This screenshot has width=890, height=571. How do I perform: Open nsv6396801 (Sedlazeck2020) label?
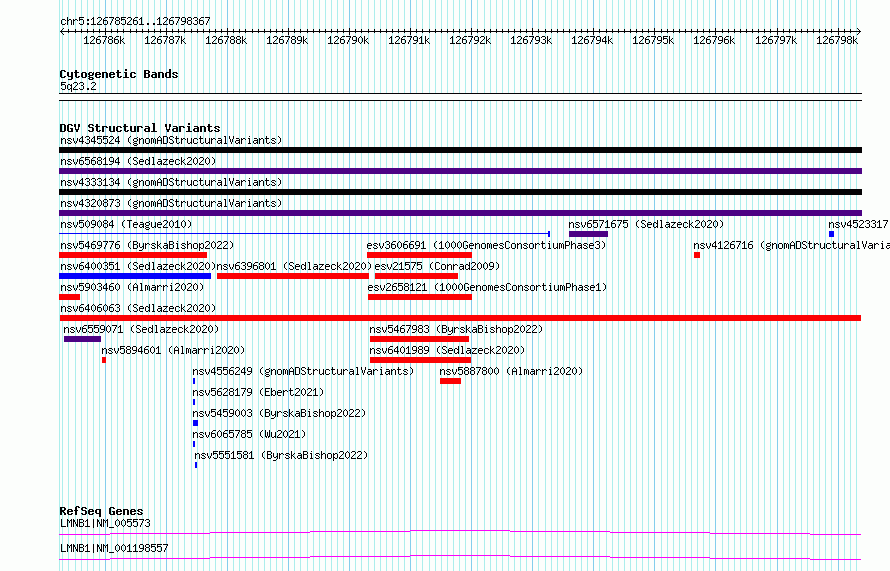294,266
